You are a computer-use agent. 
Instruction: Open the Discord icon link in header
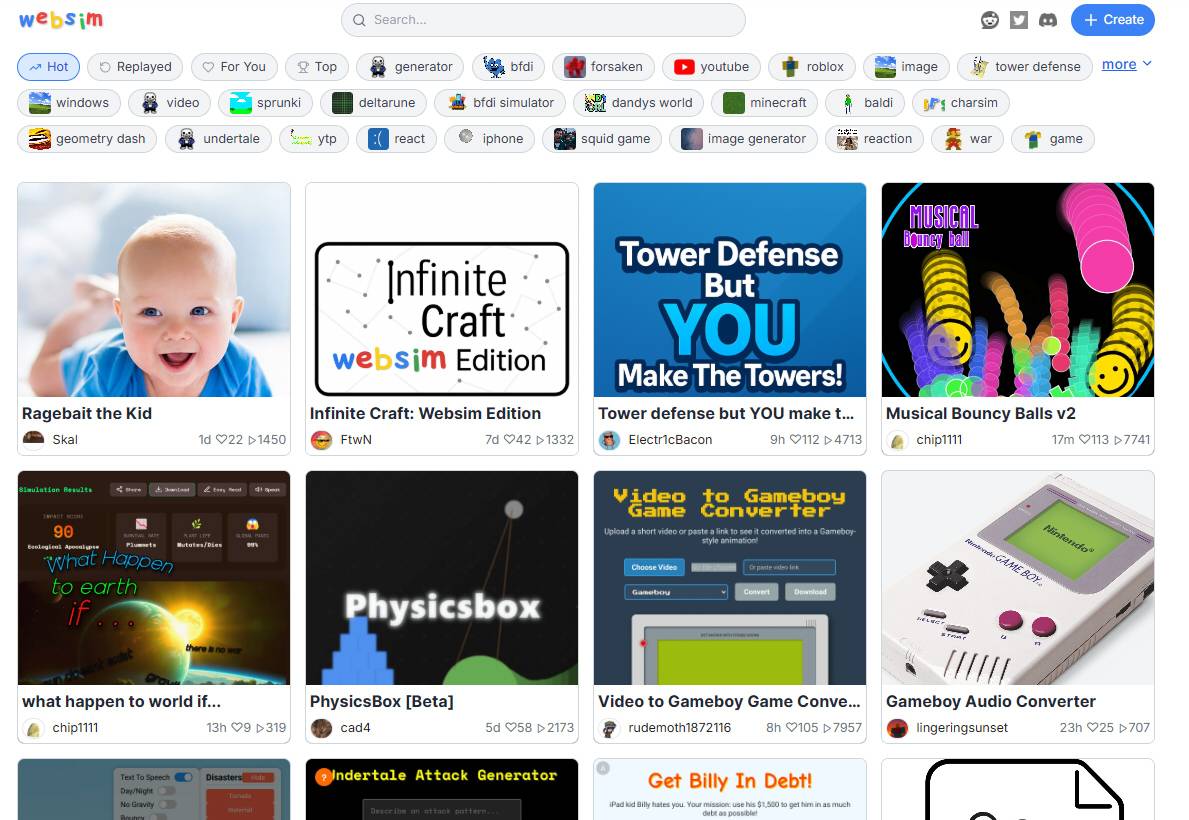(x=1048, y=20)
